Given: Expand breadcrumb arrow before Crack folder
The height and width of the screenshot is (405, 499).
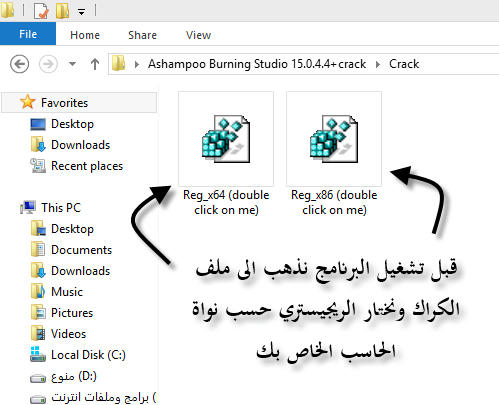Looking at the screenshot, I should coord(378,64).
